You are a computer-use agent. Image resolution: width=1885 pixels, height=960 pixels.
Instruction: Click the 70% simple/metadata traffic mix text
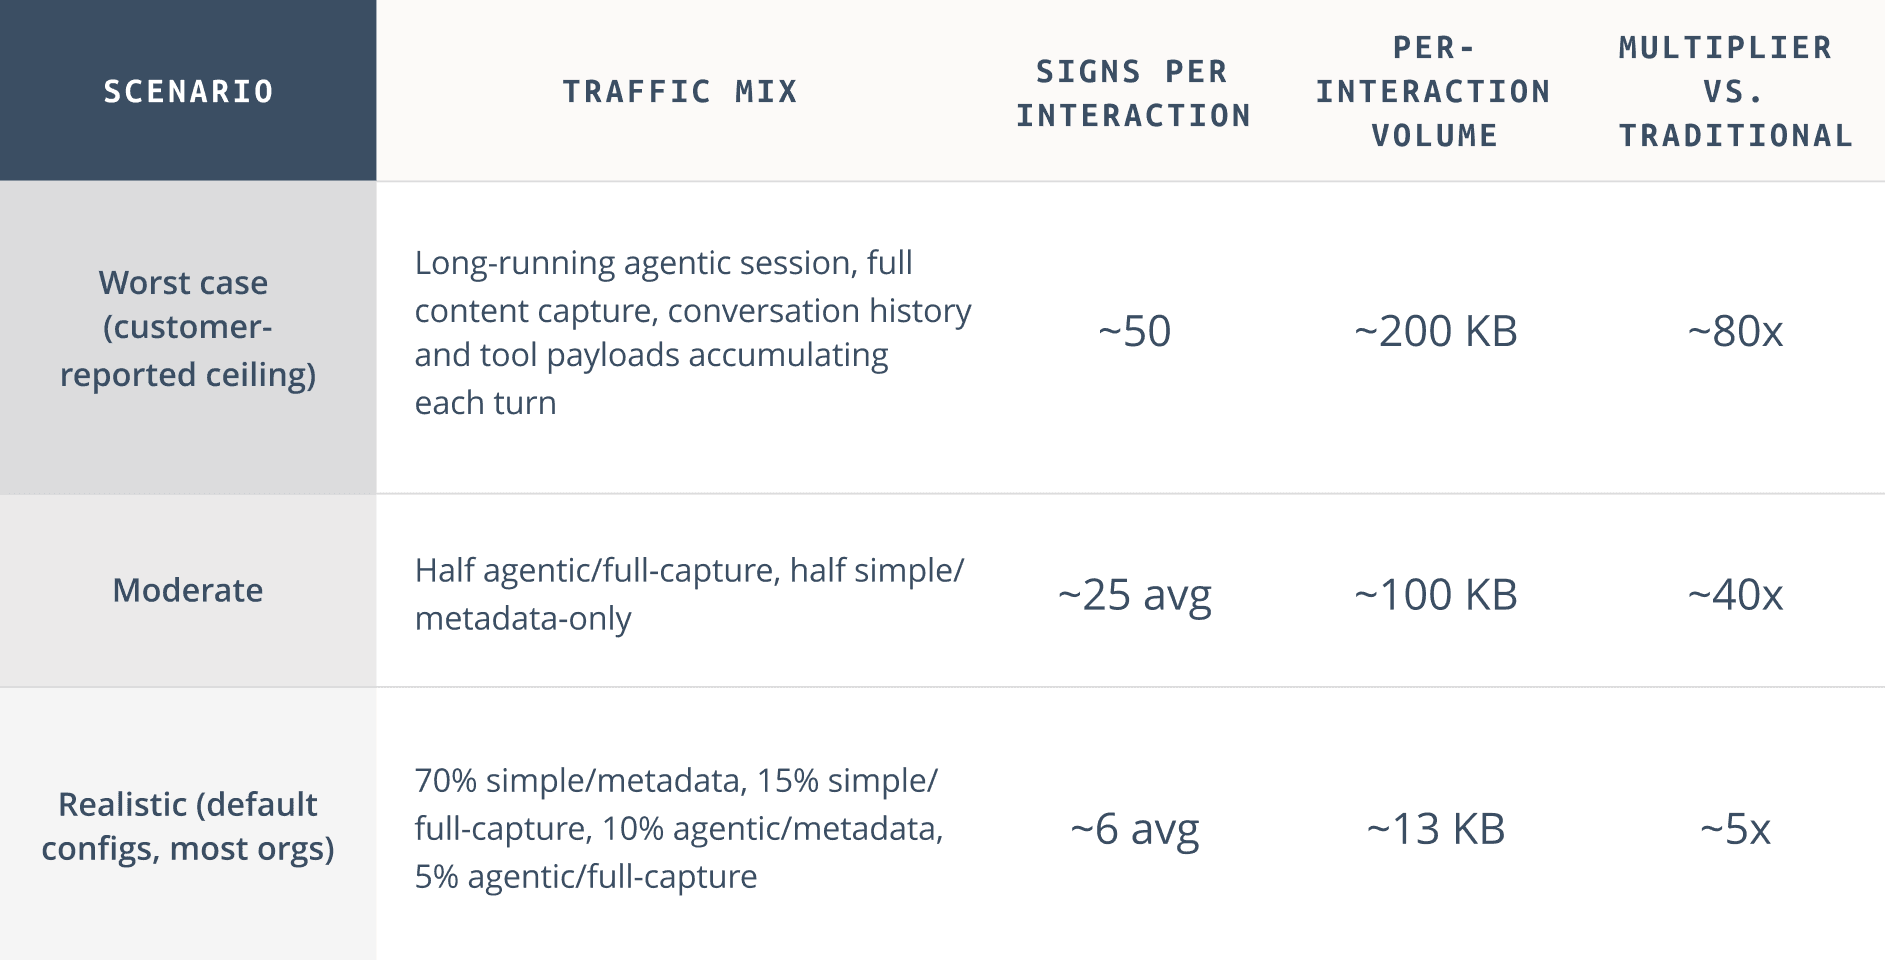(x=679, y=828)
